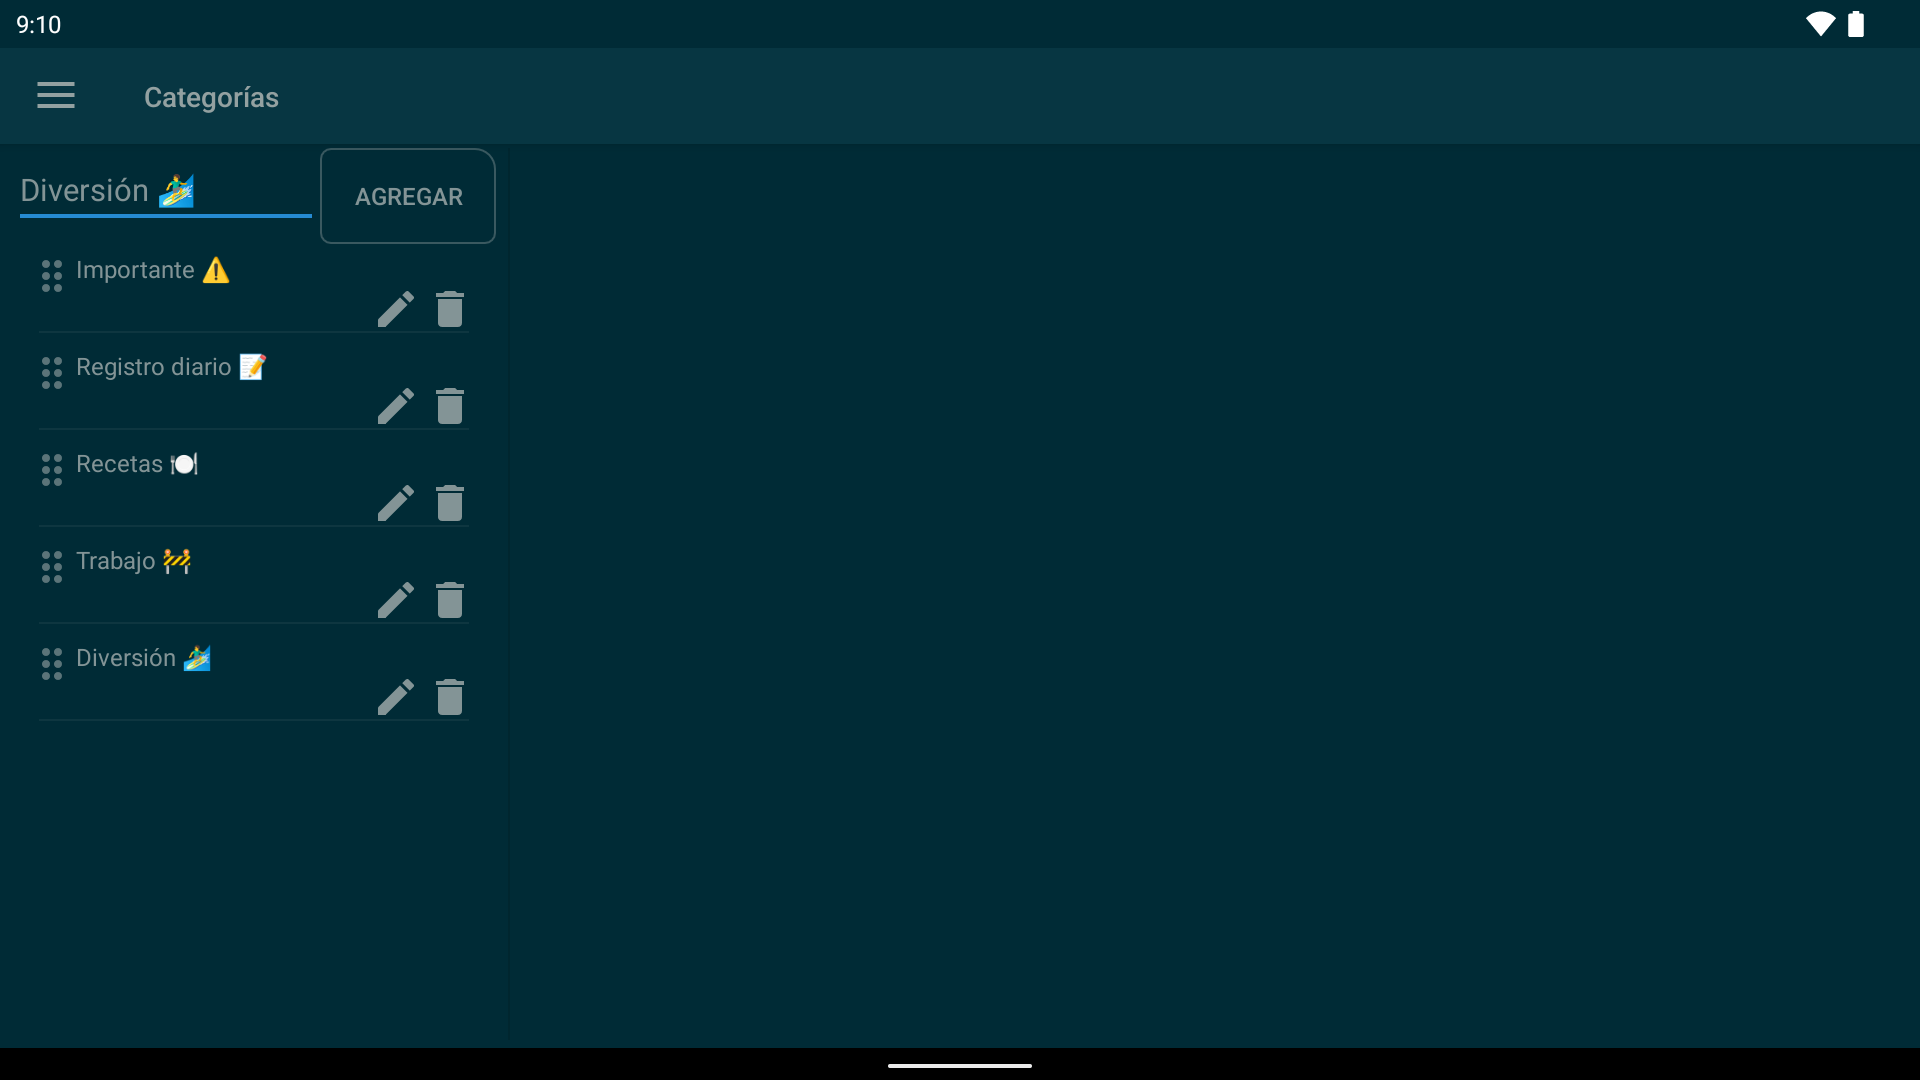Tap the bottom navigation gesture bar
The height and width of the screenshot is (1080, 1920).
(x=960, y=1065)
